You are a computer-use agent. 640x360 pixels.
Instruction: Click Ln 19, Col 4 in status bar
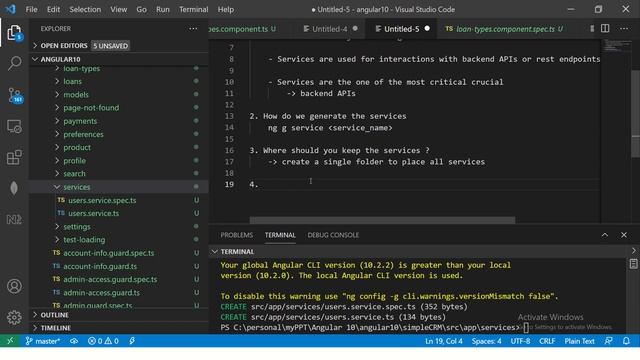tap(444, 341)
